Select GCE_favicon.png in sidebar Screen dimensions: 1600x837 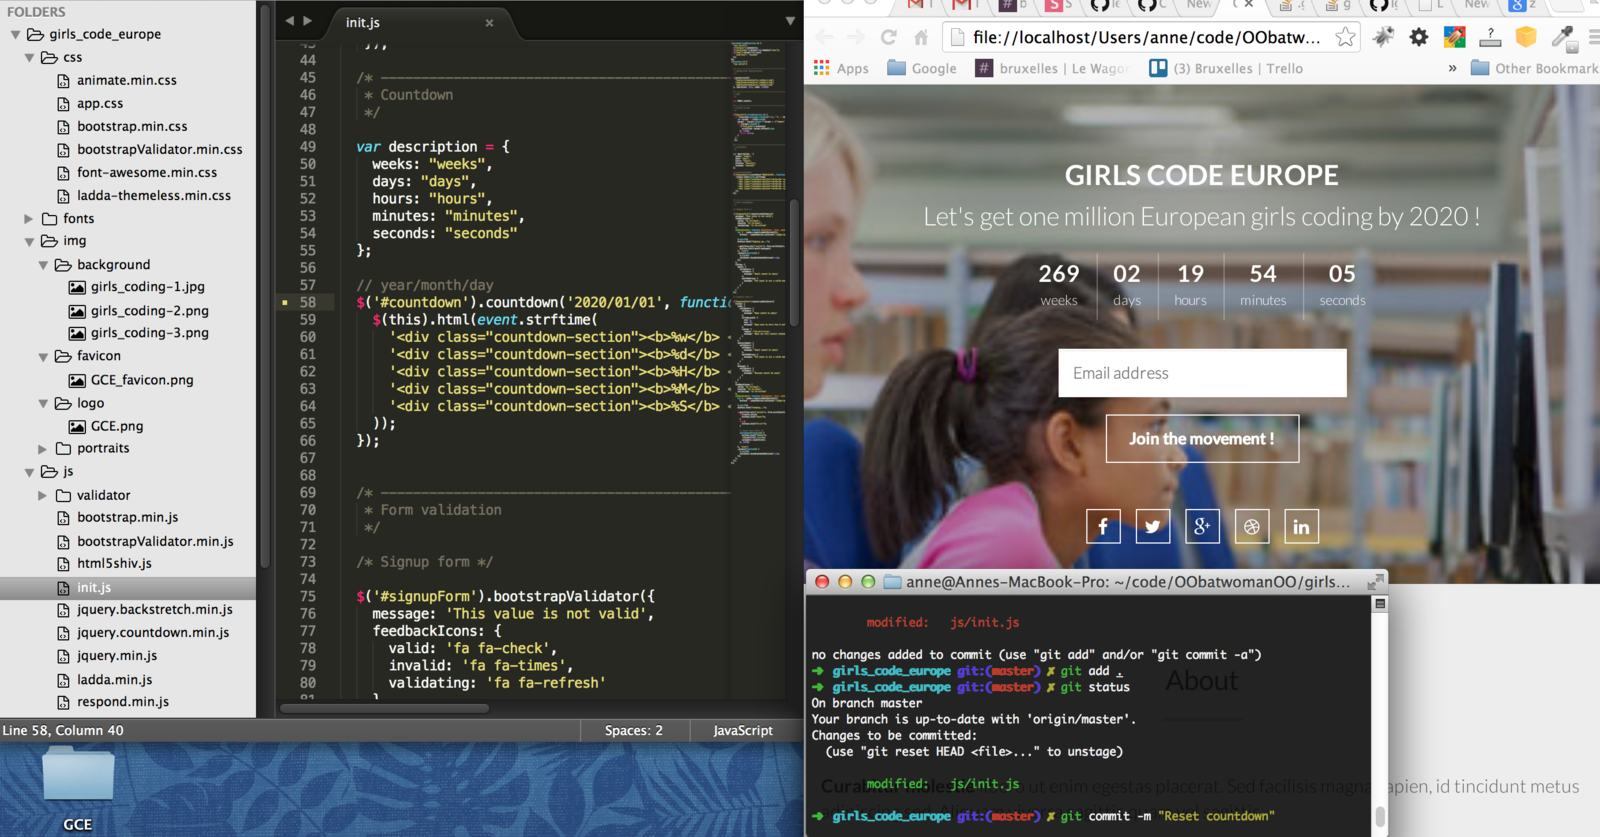[x=142, y=380]
